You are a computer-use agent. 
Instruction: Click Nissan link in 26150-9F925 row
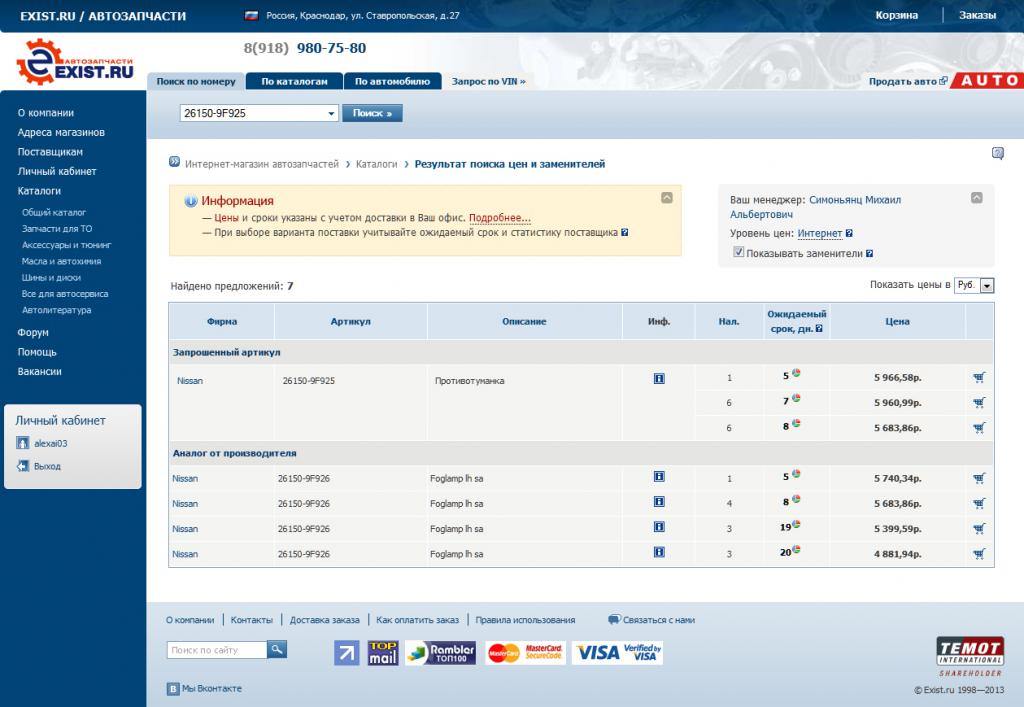click(189, 381)
